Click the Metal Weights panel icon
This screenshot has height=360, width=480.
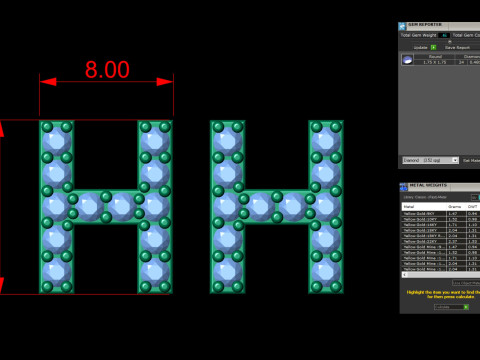point(404,187)
